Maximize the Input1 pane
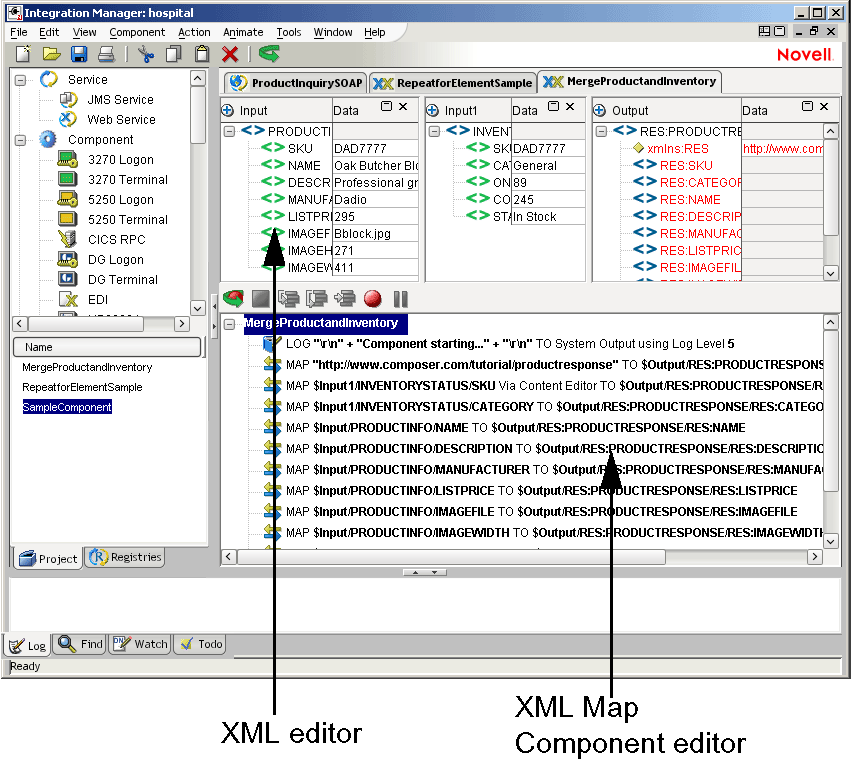The width and height of the screenshot is (852, 760). [554, 106]
